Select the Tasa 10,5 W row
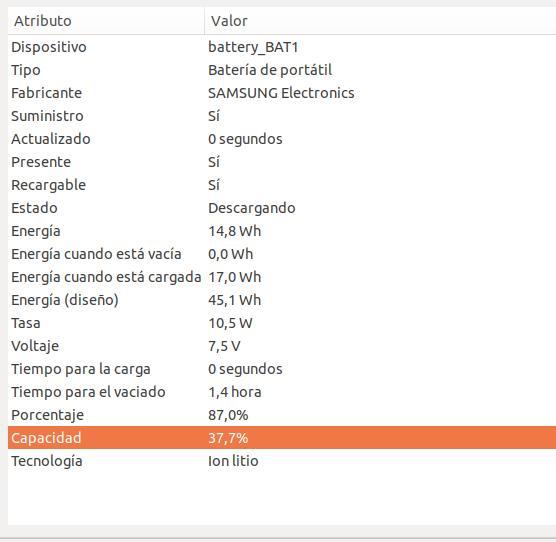The width and height of the screenshot is (556, 542). pyautogui.click(x=282, y=323)
